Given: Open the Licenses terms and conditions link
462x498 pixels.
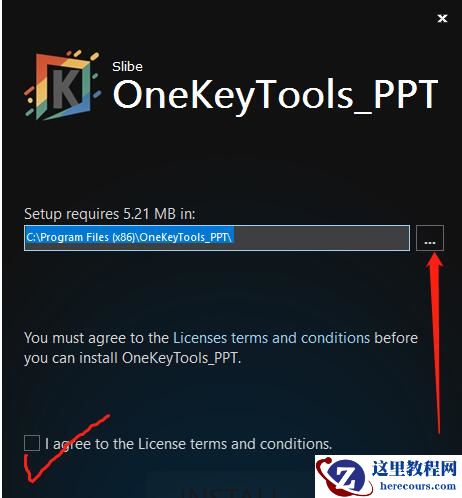Looking at the screenshot, I should (x=271, y=338).
